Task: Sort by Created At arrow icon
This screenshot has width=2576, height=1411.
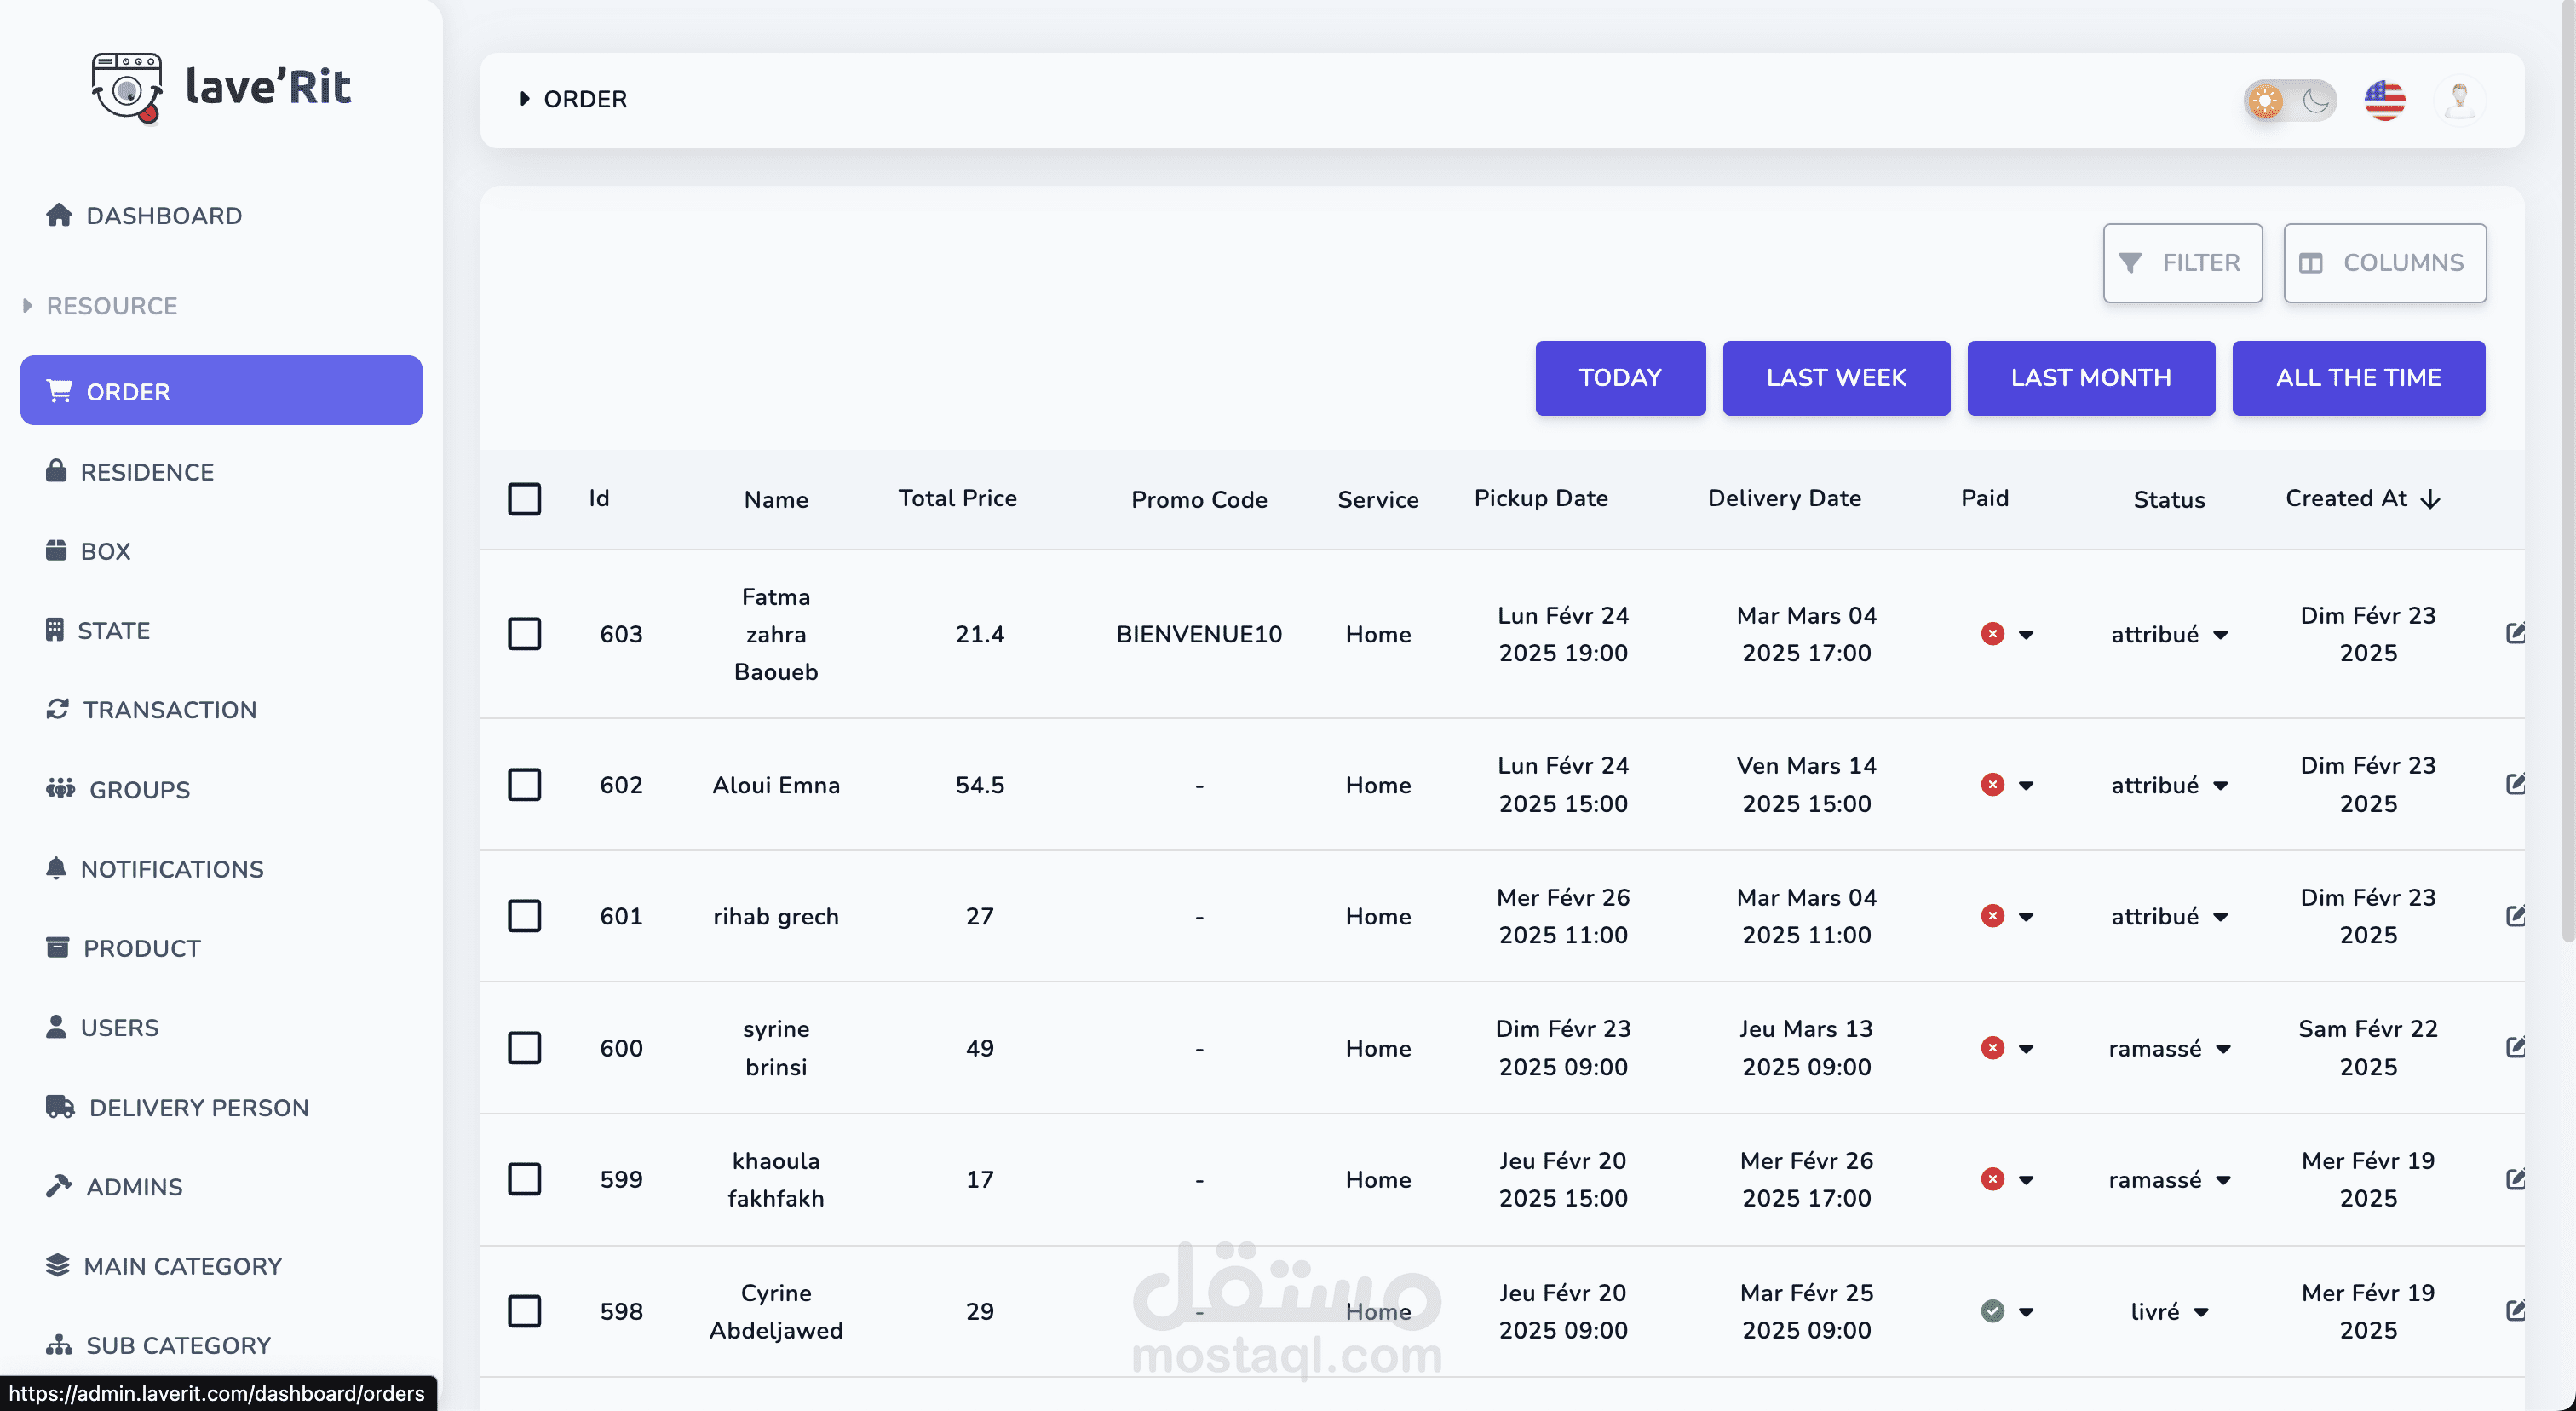Action: tap(2430, 499)
